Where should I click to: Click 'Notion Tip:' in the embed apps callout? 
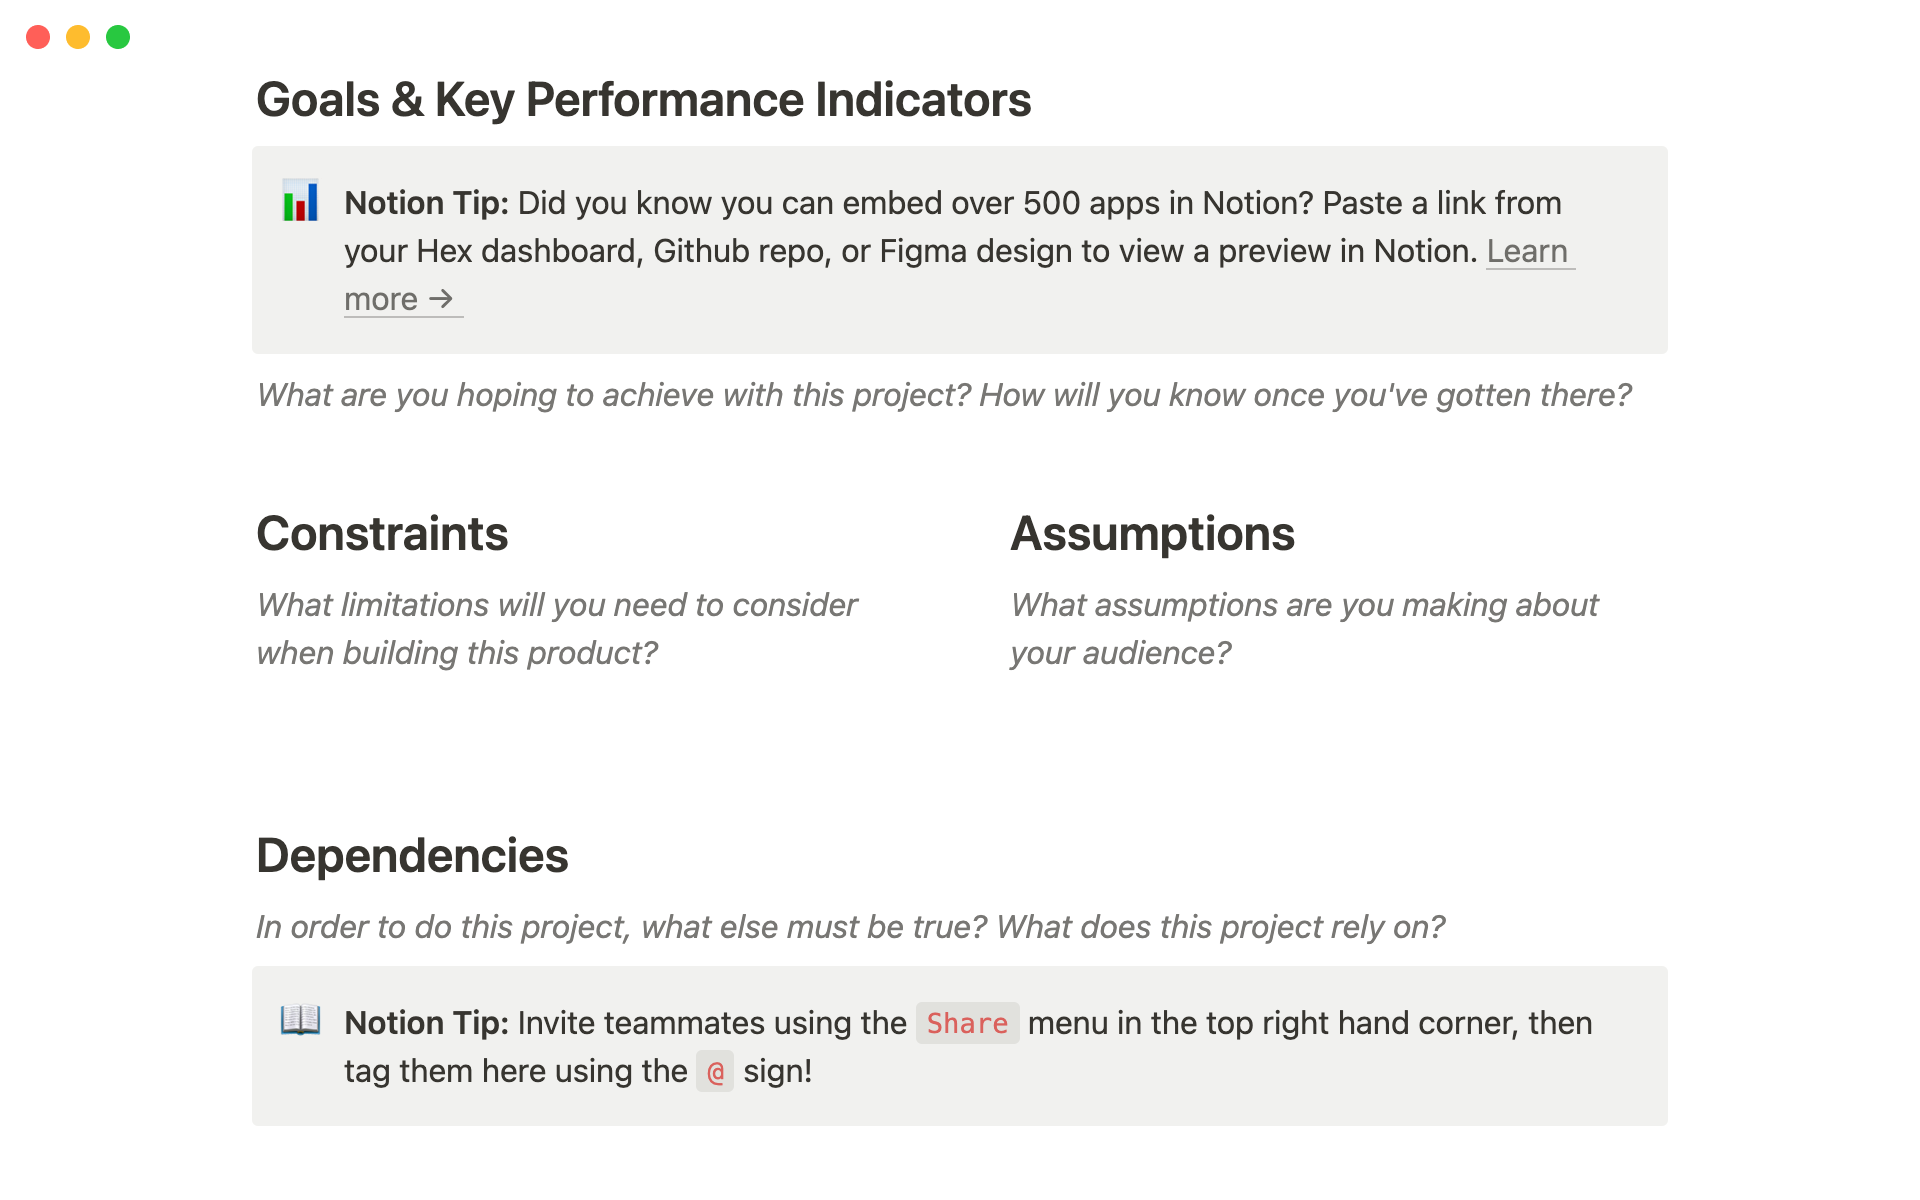pyautogui.click(x=426, y=203)
